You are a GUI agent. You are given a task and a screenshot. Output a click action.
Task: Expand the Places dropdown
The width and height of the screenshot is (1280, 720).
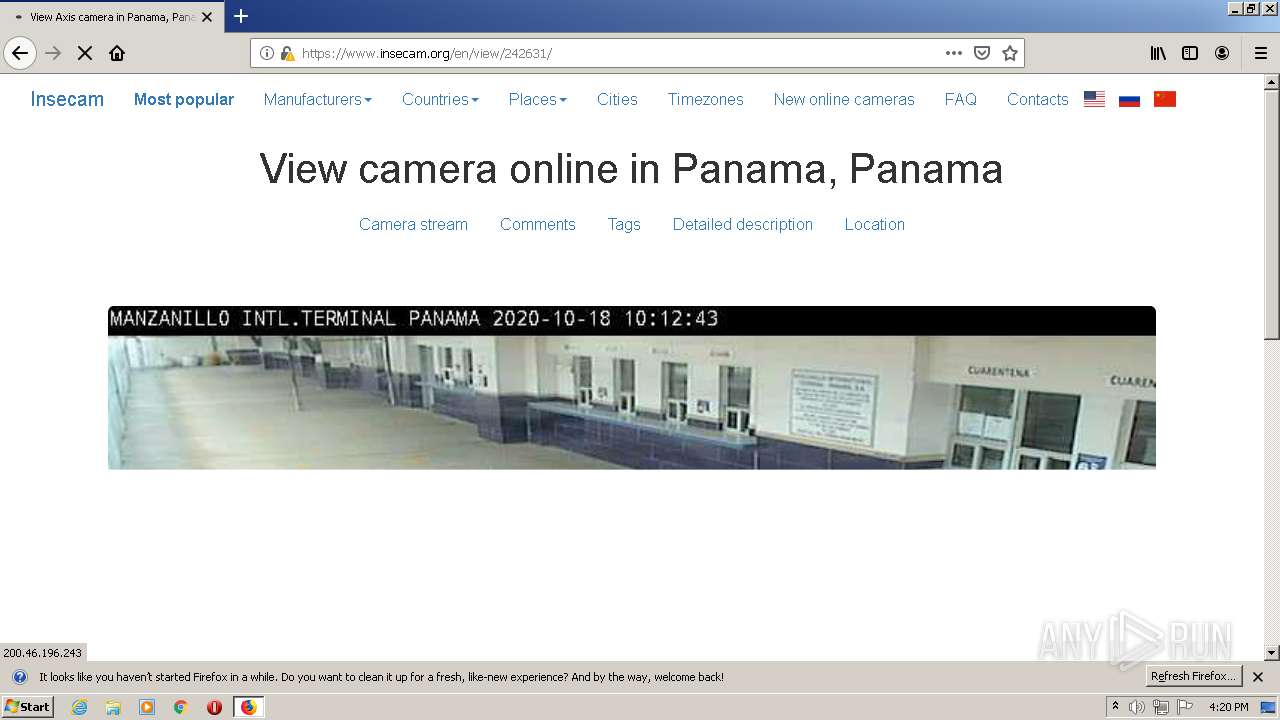tap(537, 99)
